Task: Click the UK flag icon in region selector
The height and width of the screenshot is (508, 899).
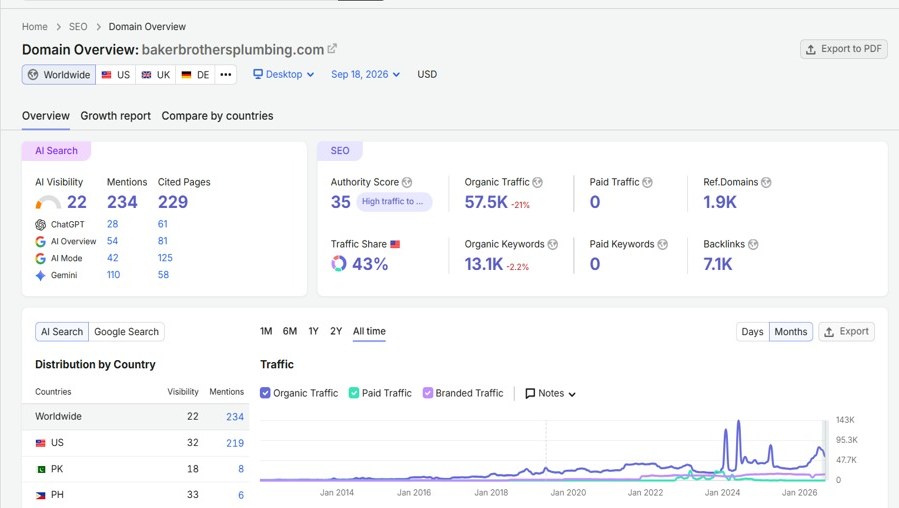Action: click(x=146, y=75)
